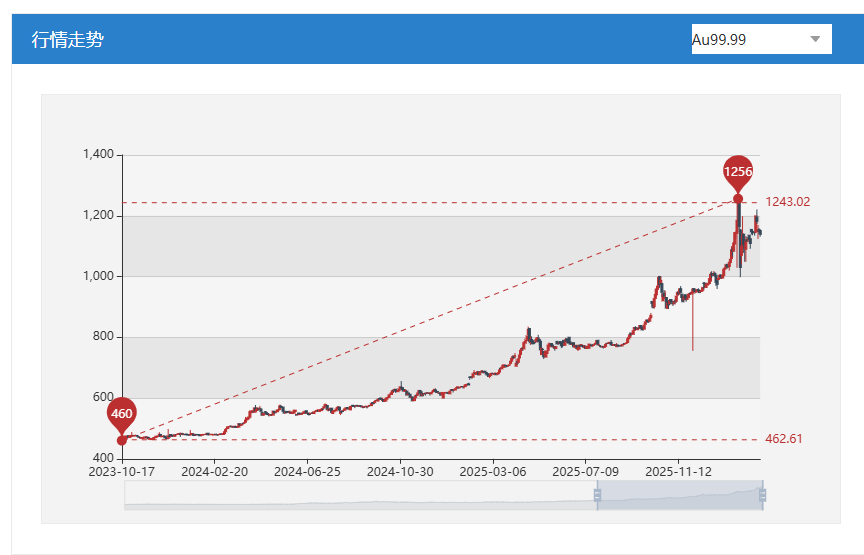Click the 2025-03-06 date axis label
Screen dimensions: 864x555
click(x=493, y=469)
